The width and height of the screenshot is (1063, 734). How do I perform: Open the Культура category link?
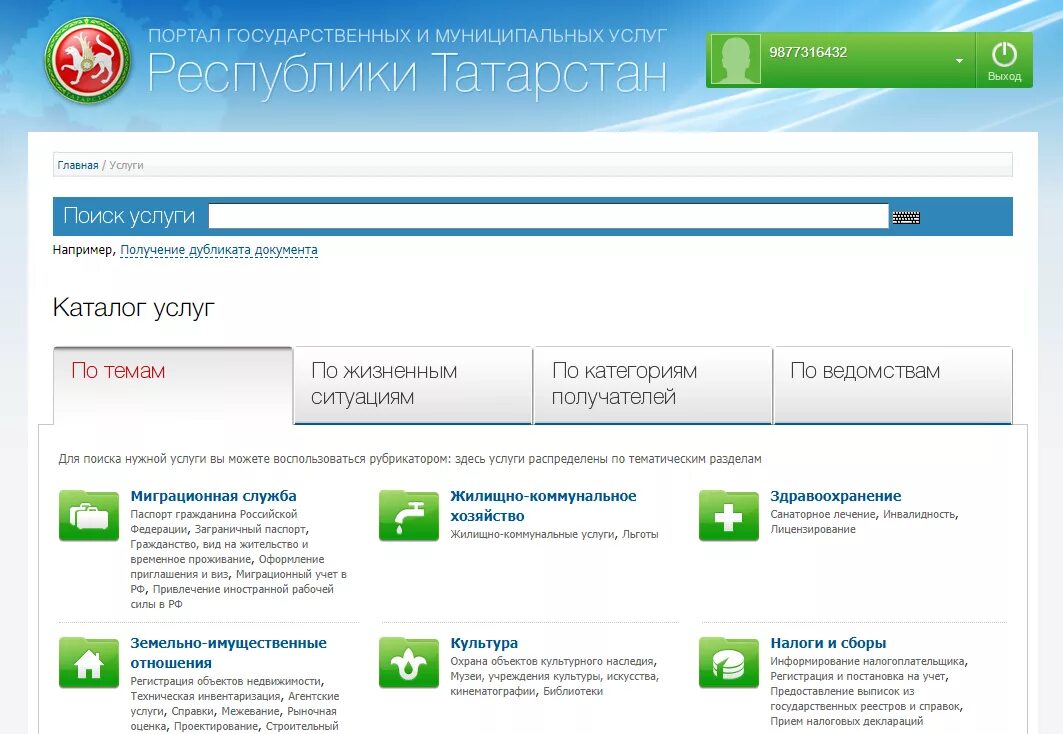tap(484, 643)
